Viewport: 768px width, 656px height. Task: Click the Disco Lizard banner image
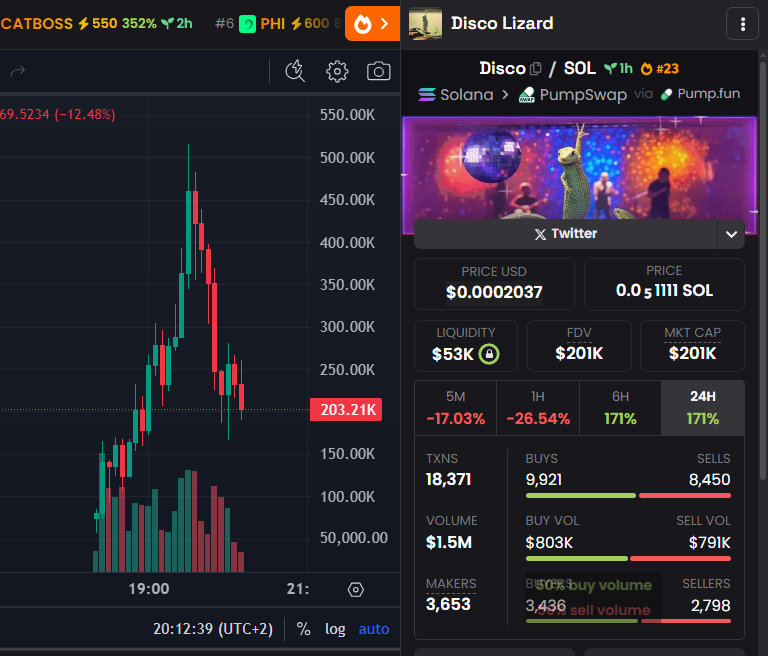[579, 169]
